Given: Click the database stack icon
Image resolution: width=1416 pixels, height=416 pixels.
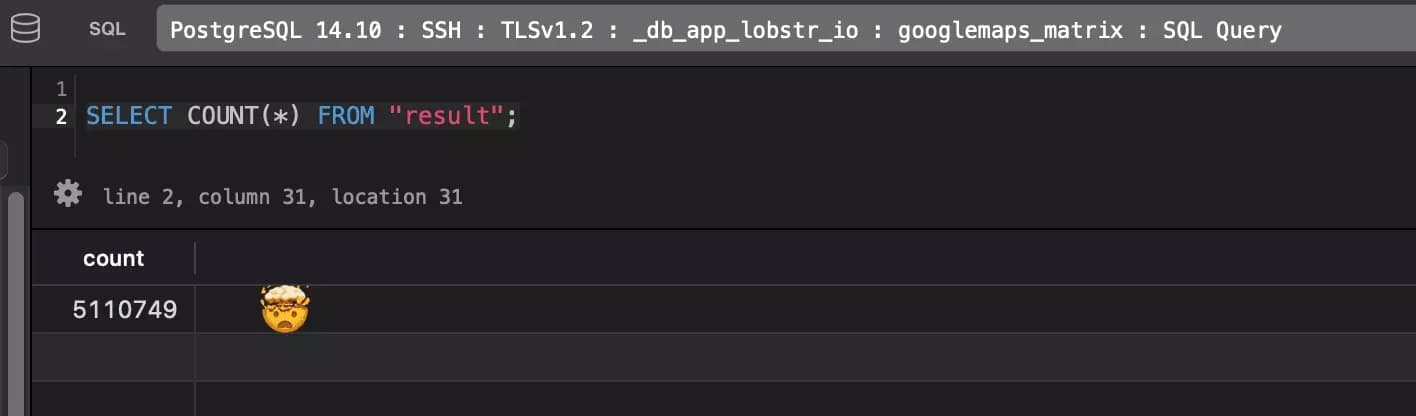Looking at the screenshot, I should click(26, 28).
